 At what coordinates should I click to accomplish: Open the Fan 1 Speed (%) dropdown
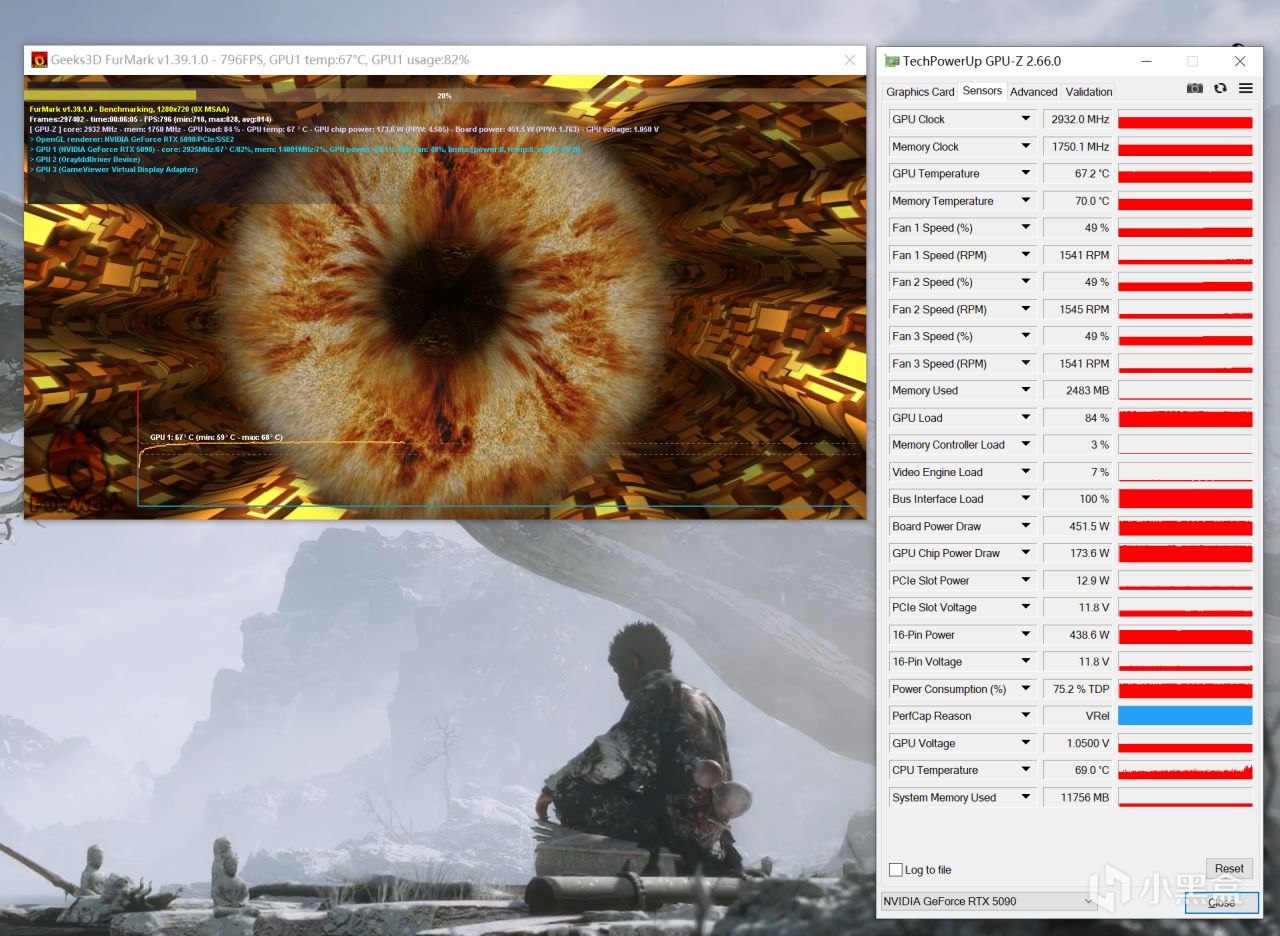click(1025, 228)
